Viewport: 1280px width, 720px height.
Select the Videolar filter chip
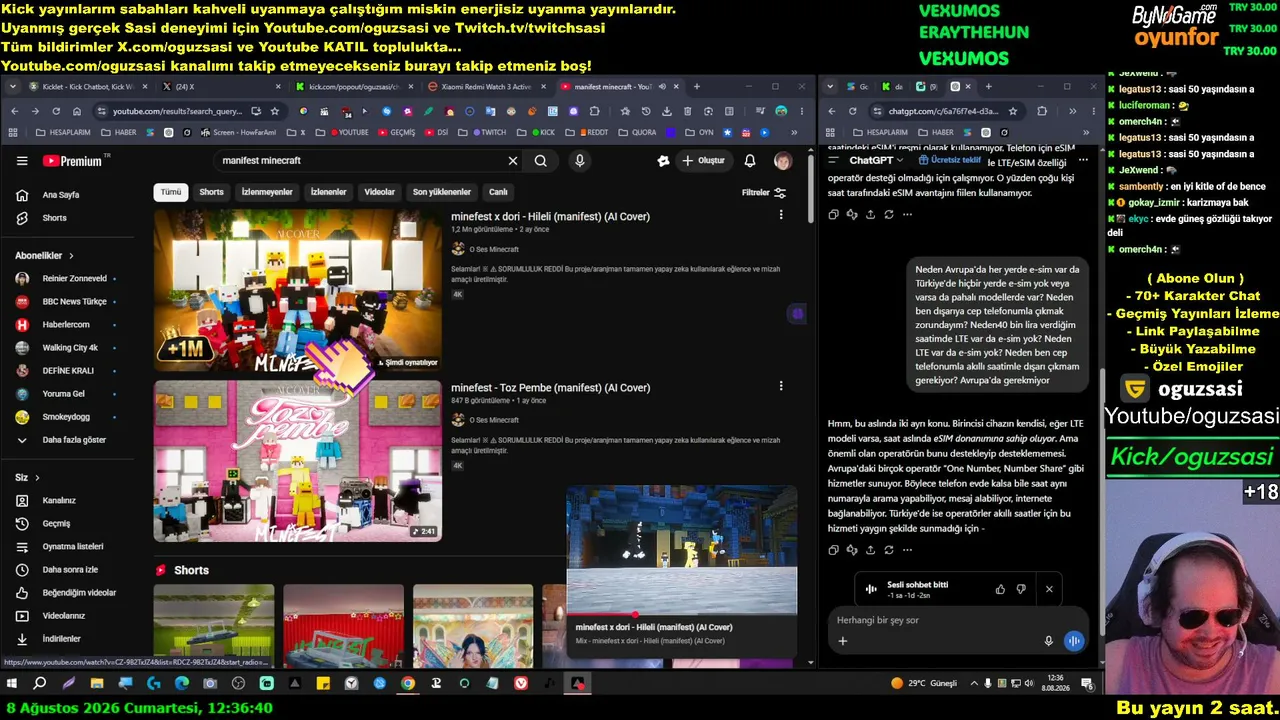point(380,192)
